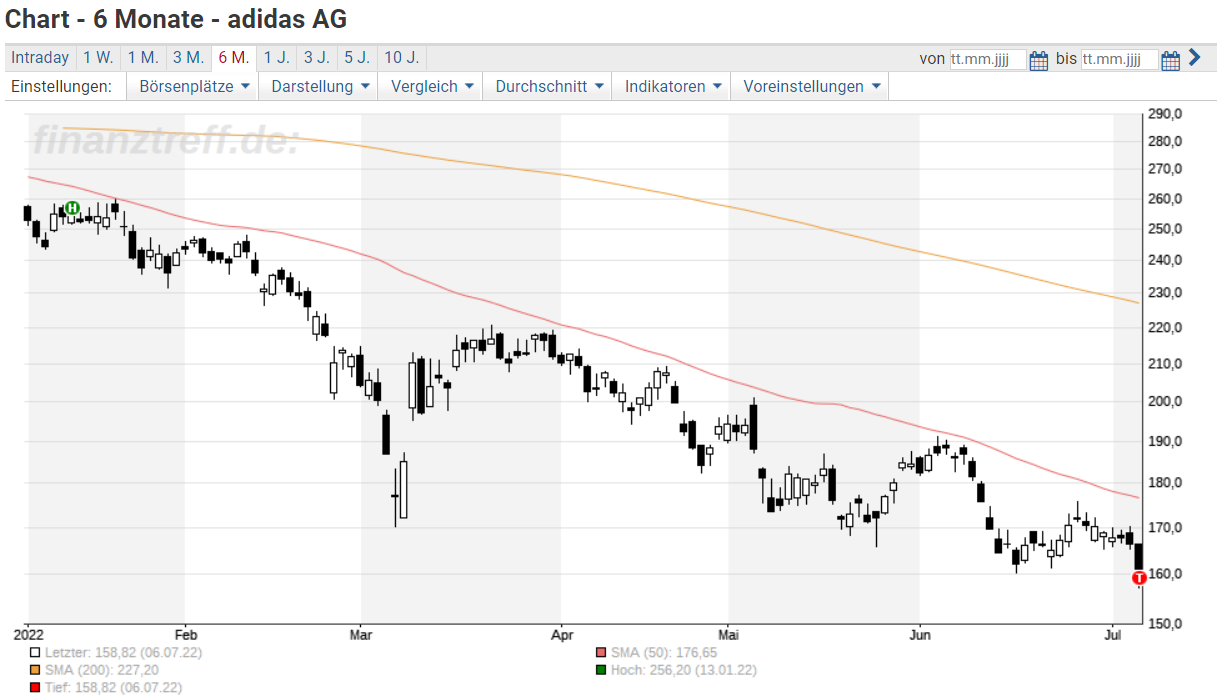1223x699 pixels.
Task: Switch chart to 3 M. period
Action: pyautogui.click(x=188, y=58)
